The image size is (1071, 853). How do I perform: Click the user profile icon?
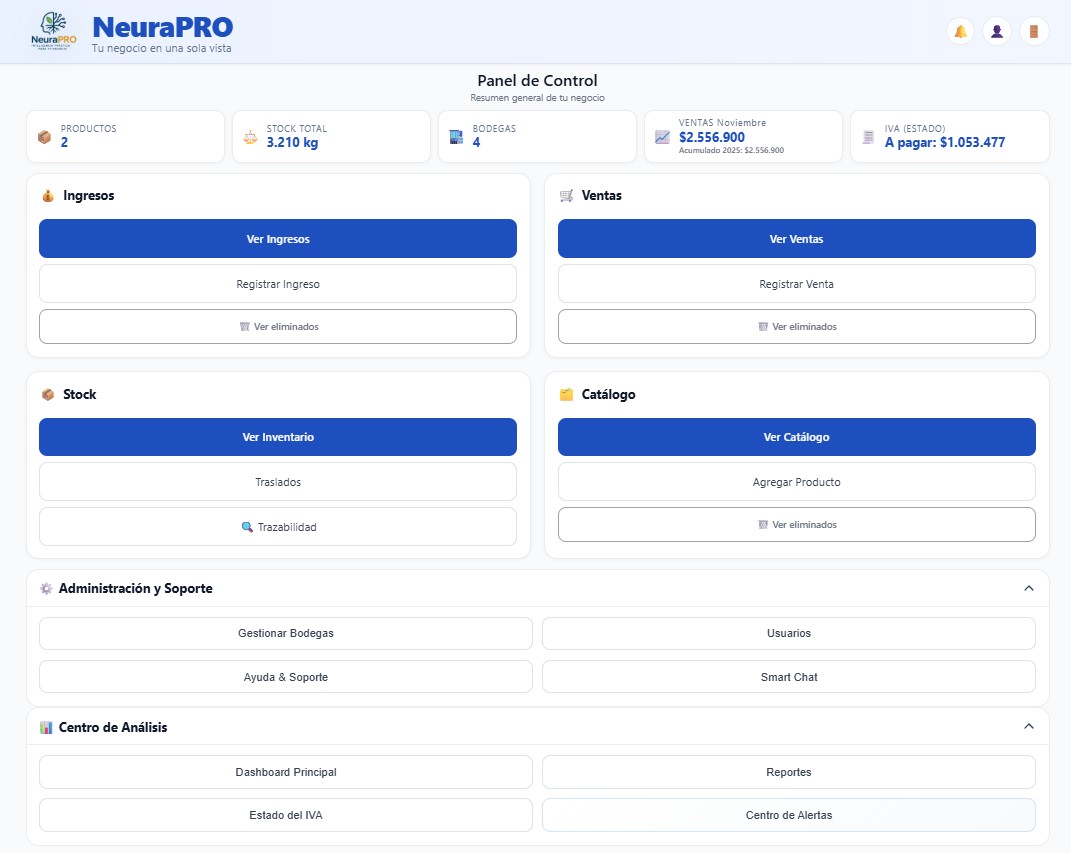997,31
